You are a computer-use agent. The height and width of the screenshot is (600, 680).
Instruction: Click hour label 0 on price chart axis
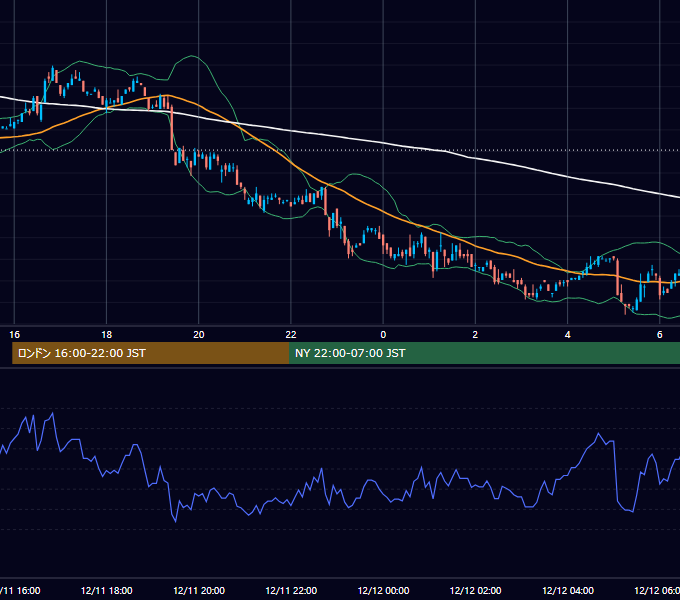pos(383,335)
